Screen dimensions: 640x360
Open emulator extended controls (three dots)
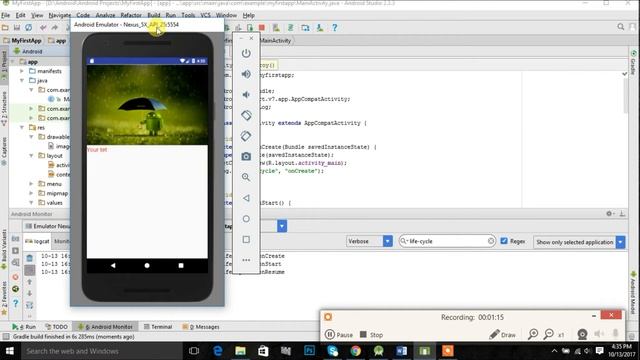pyautogui.click(x=246, y=260)
